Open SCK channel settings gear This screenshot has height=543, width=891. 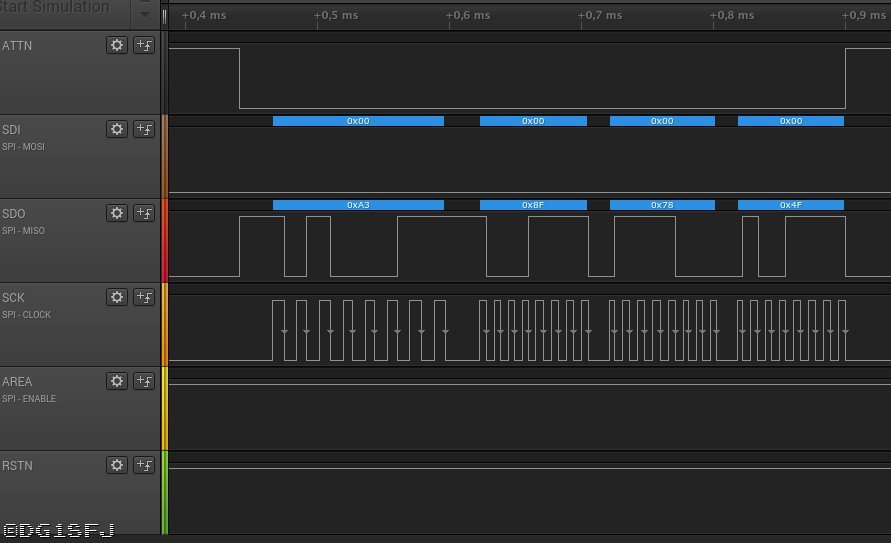point(117,297)
